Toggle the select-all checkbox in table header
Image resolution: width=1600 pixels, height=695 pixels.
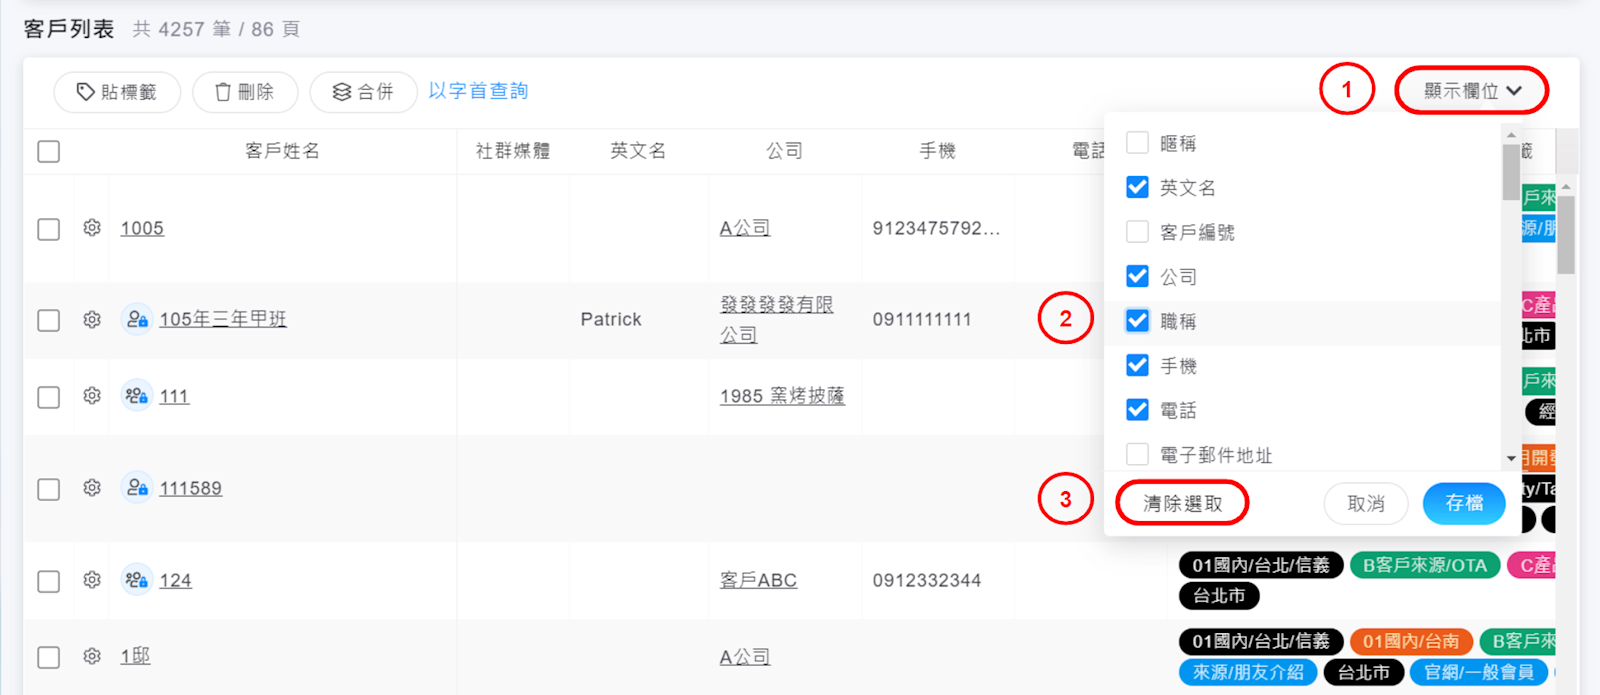tap(48, 151)
